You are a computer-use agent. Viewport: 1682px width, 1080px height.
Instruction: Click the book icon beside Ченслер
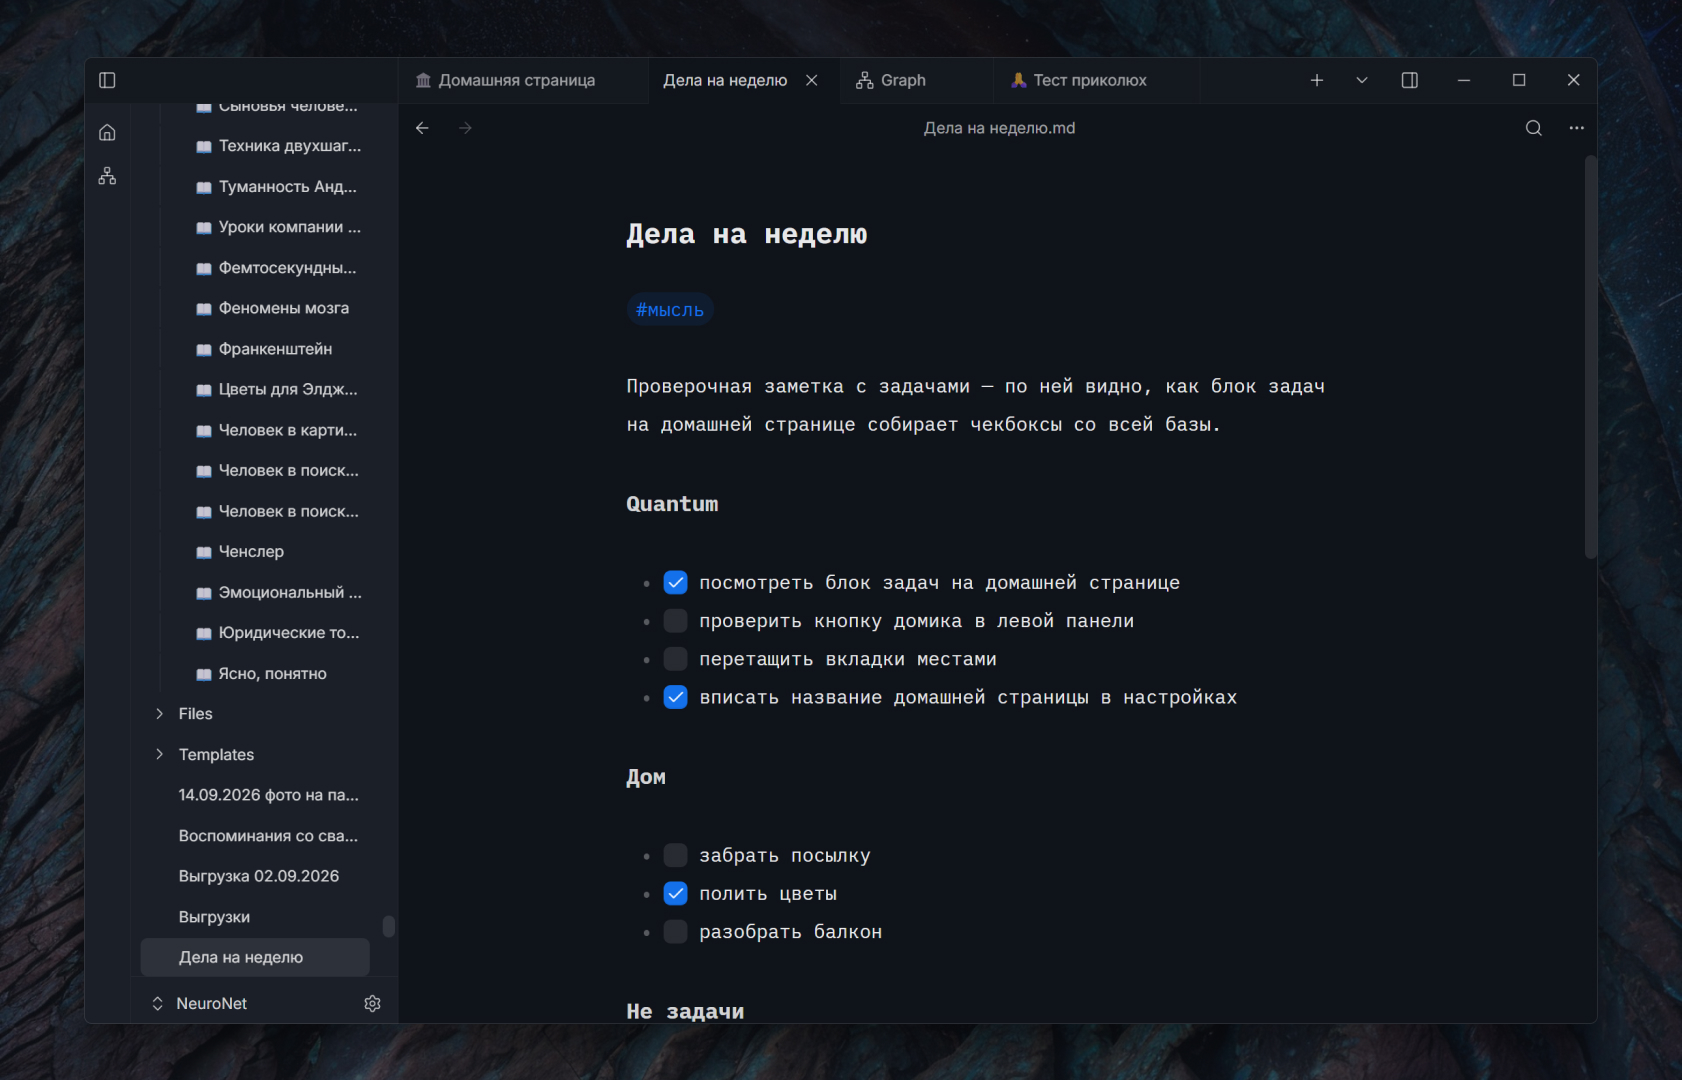click(x=204, y=552)
